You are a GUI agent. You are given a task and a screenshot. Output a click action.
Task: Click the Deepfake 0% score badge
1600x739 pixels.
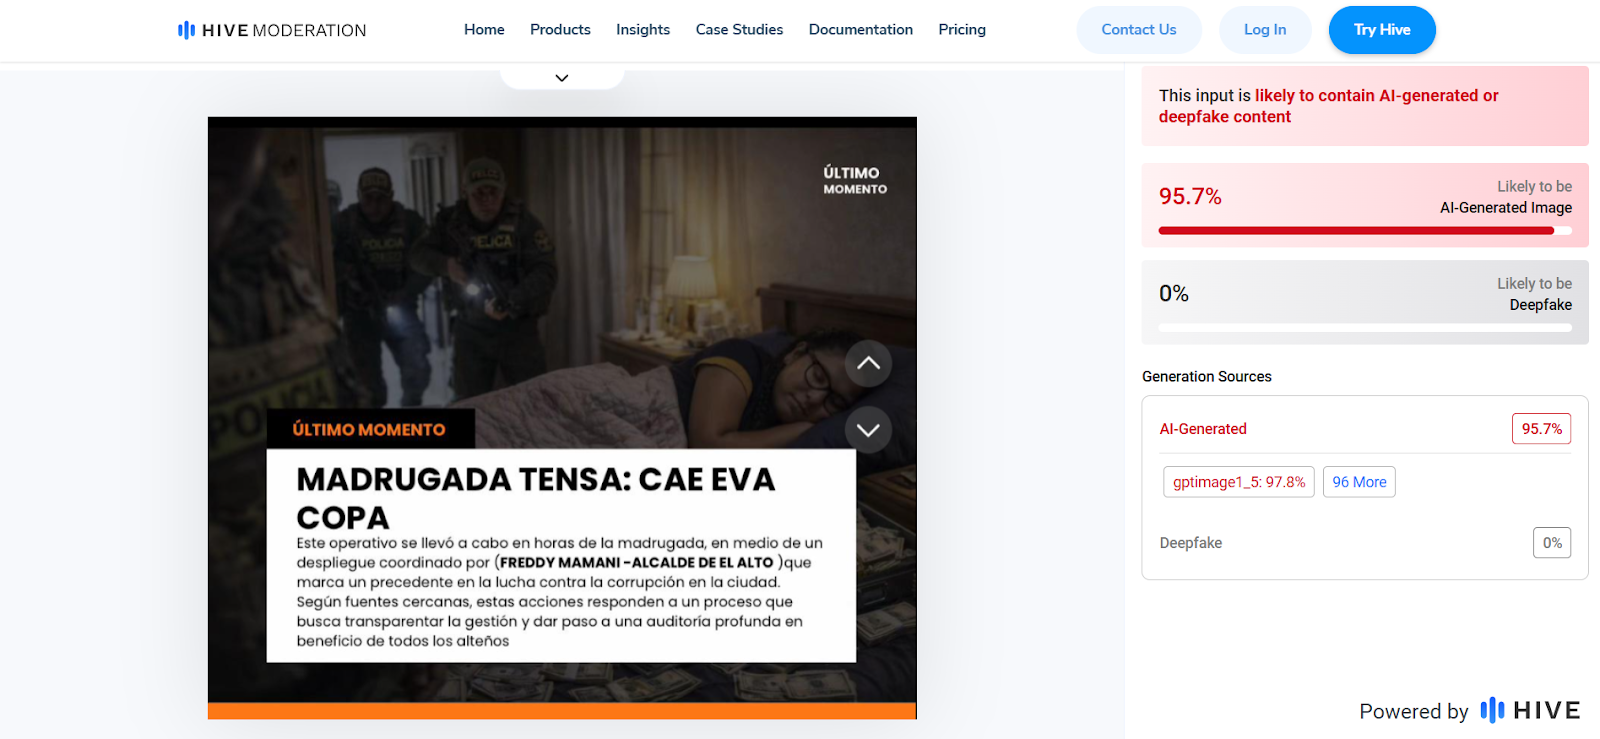(1551, 543)
